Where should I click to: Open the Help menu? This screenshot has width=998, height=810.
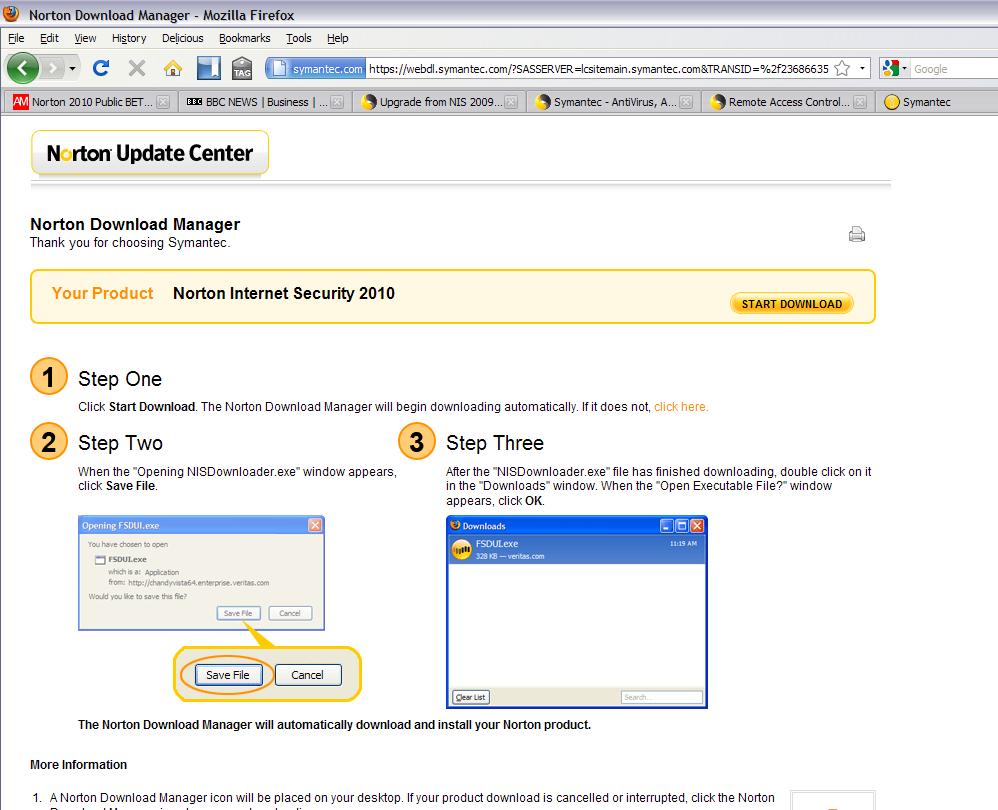tap(337, 38)
